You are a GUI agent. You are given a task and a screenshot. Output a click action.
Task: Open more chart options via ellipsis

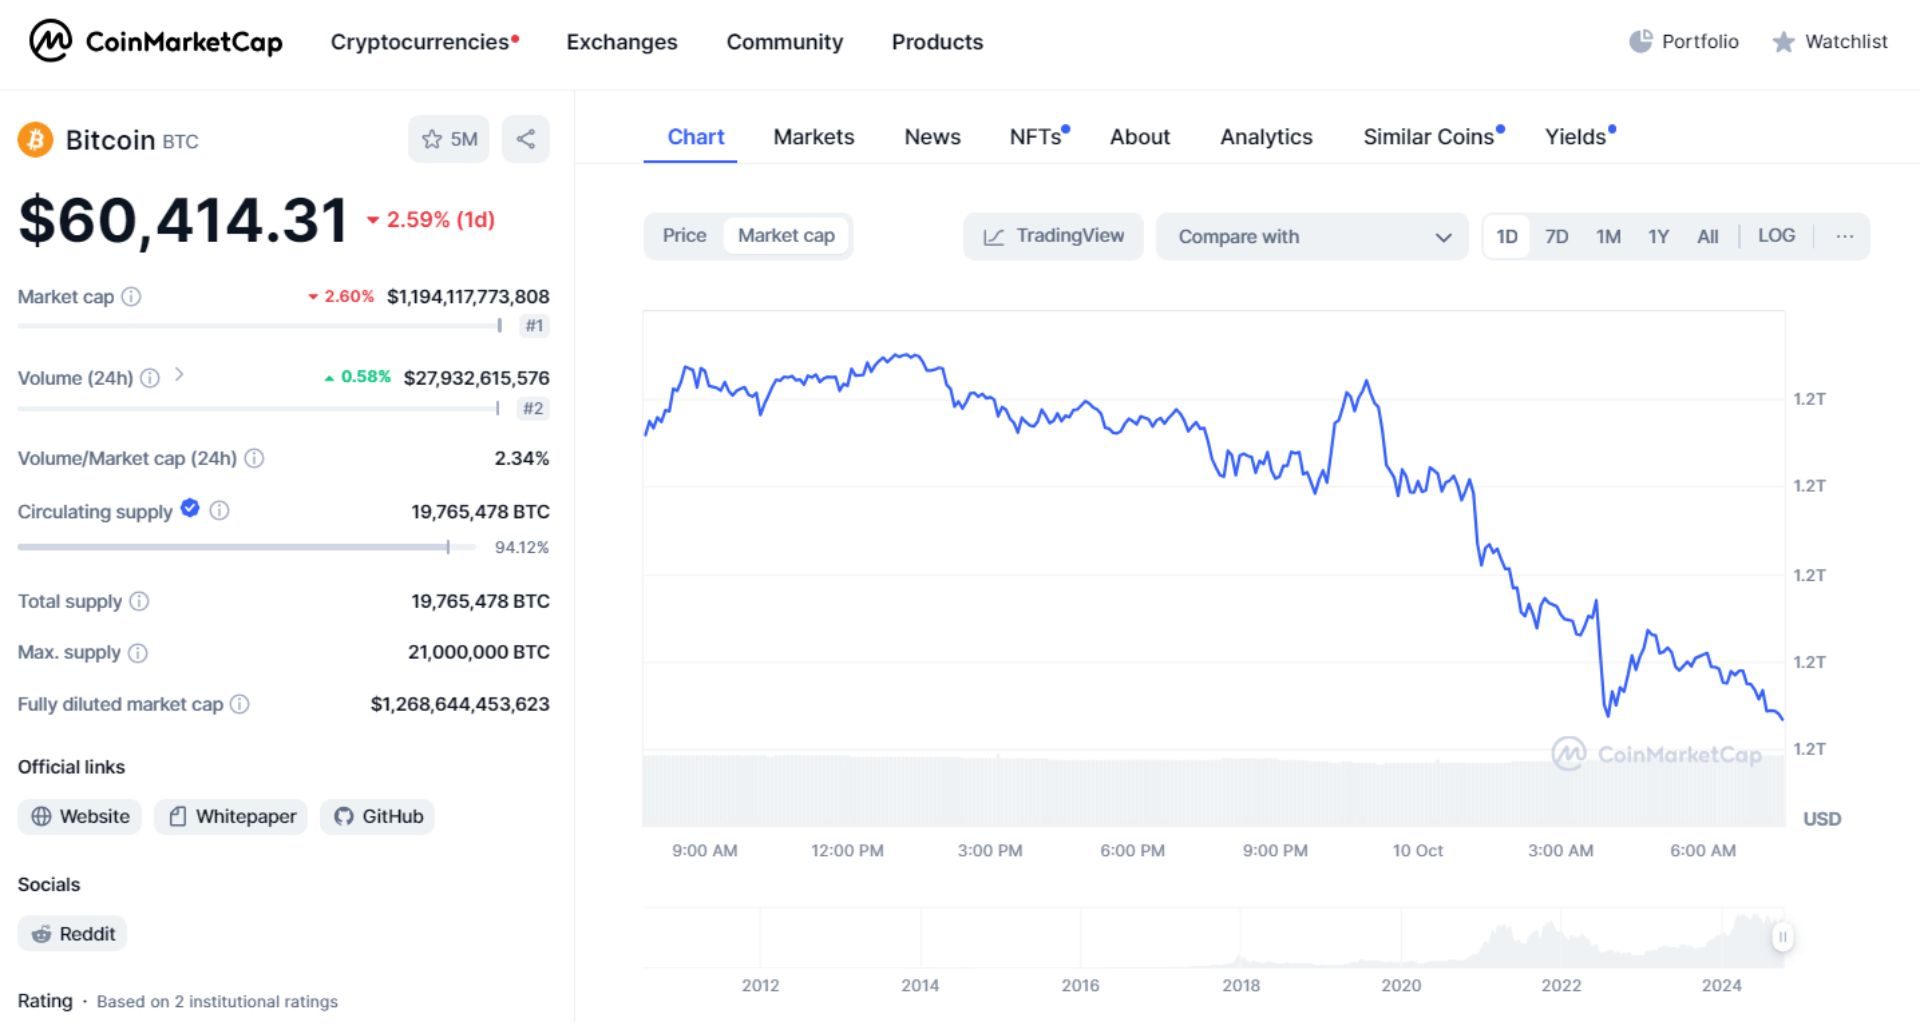[x=1845, y=236]
